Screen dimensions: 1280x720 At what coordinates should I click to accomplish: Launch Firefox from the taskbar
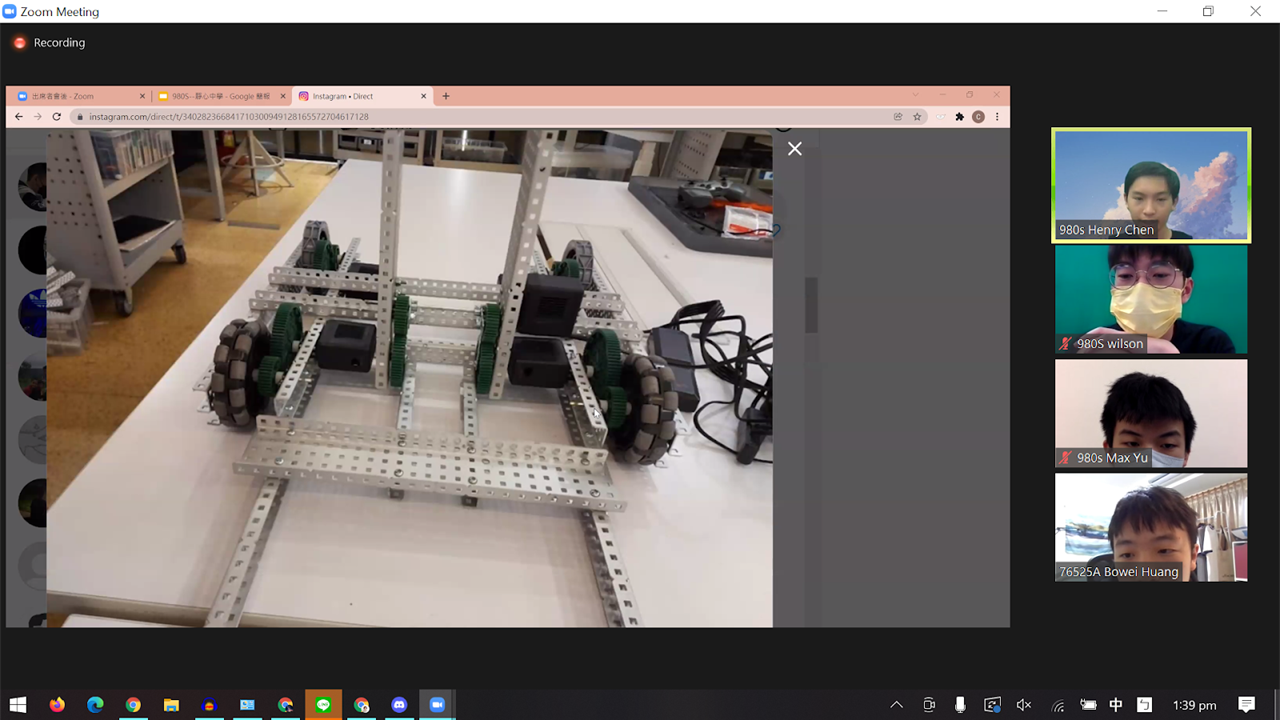pyautogui.click(x=57, y=705)
